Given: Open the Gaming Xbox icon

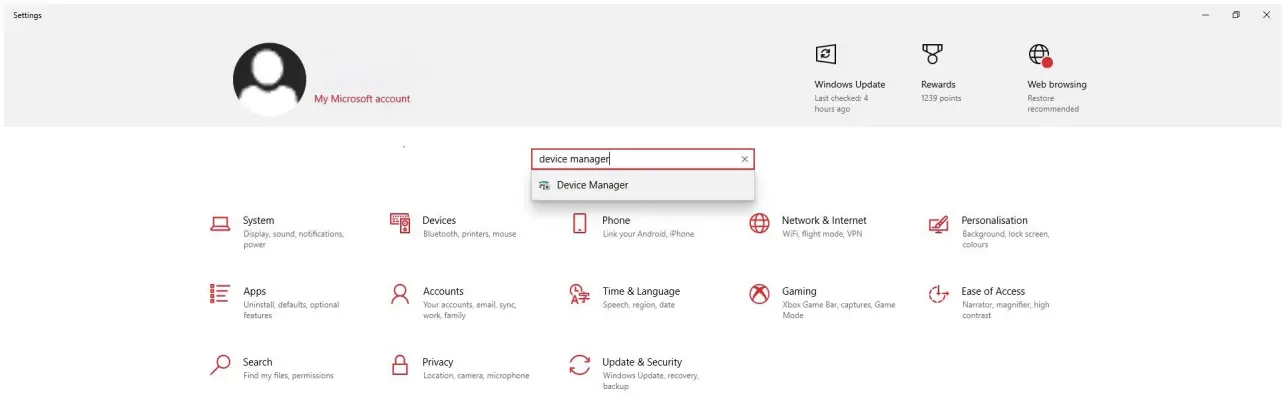Looking at the screenshot, I should pos(759,294).
